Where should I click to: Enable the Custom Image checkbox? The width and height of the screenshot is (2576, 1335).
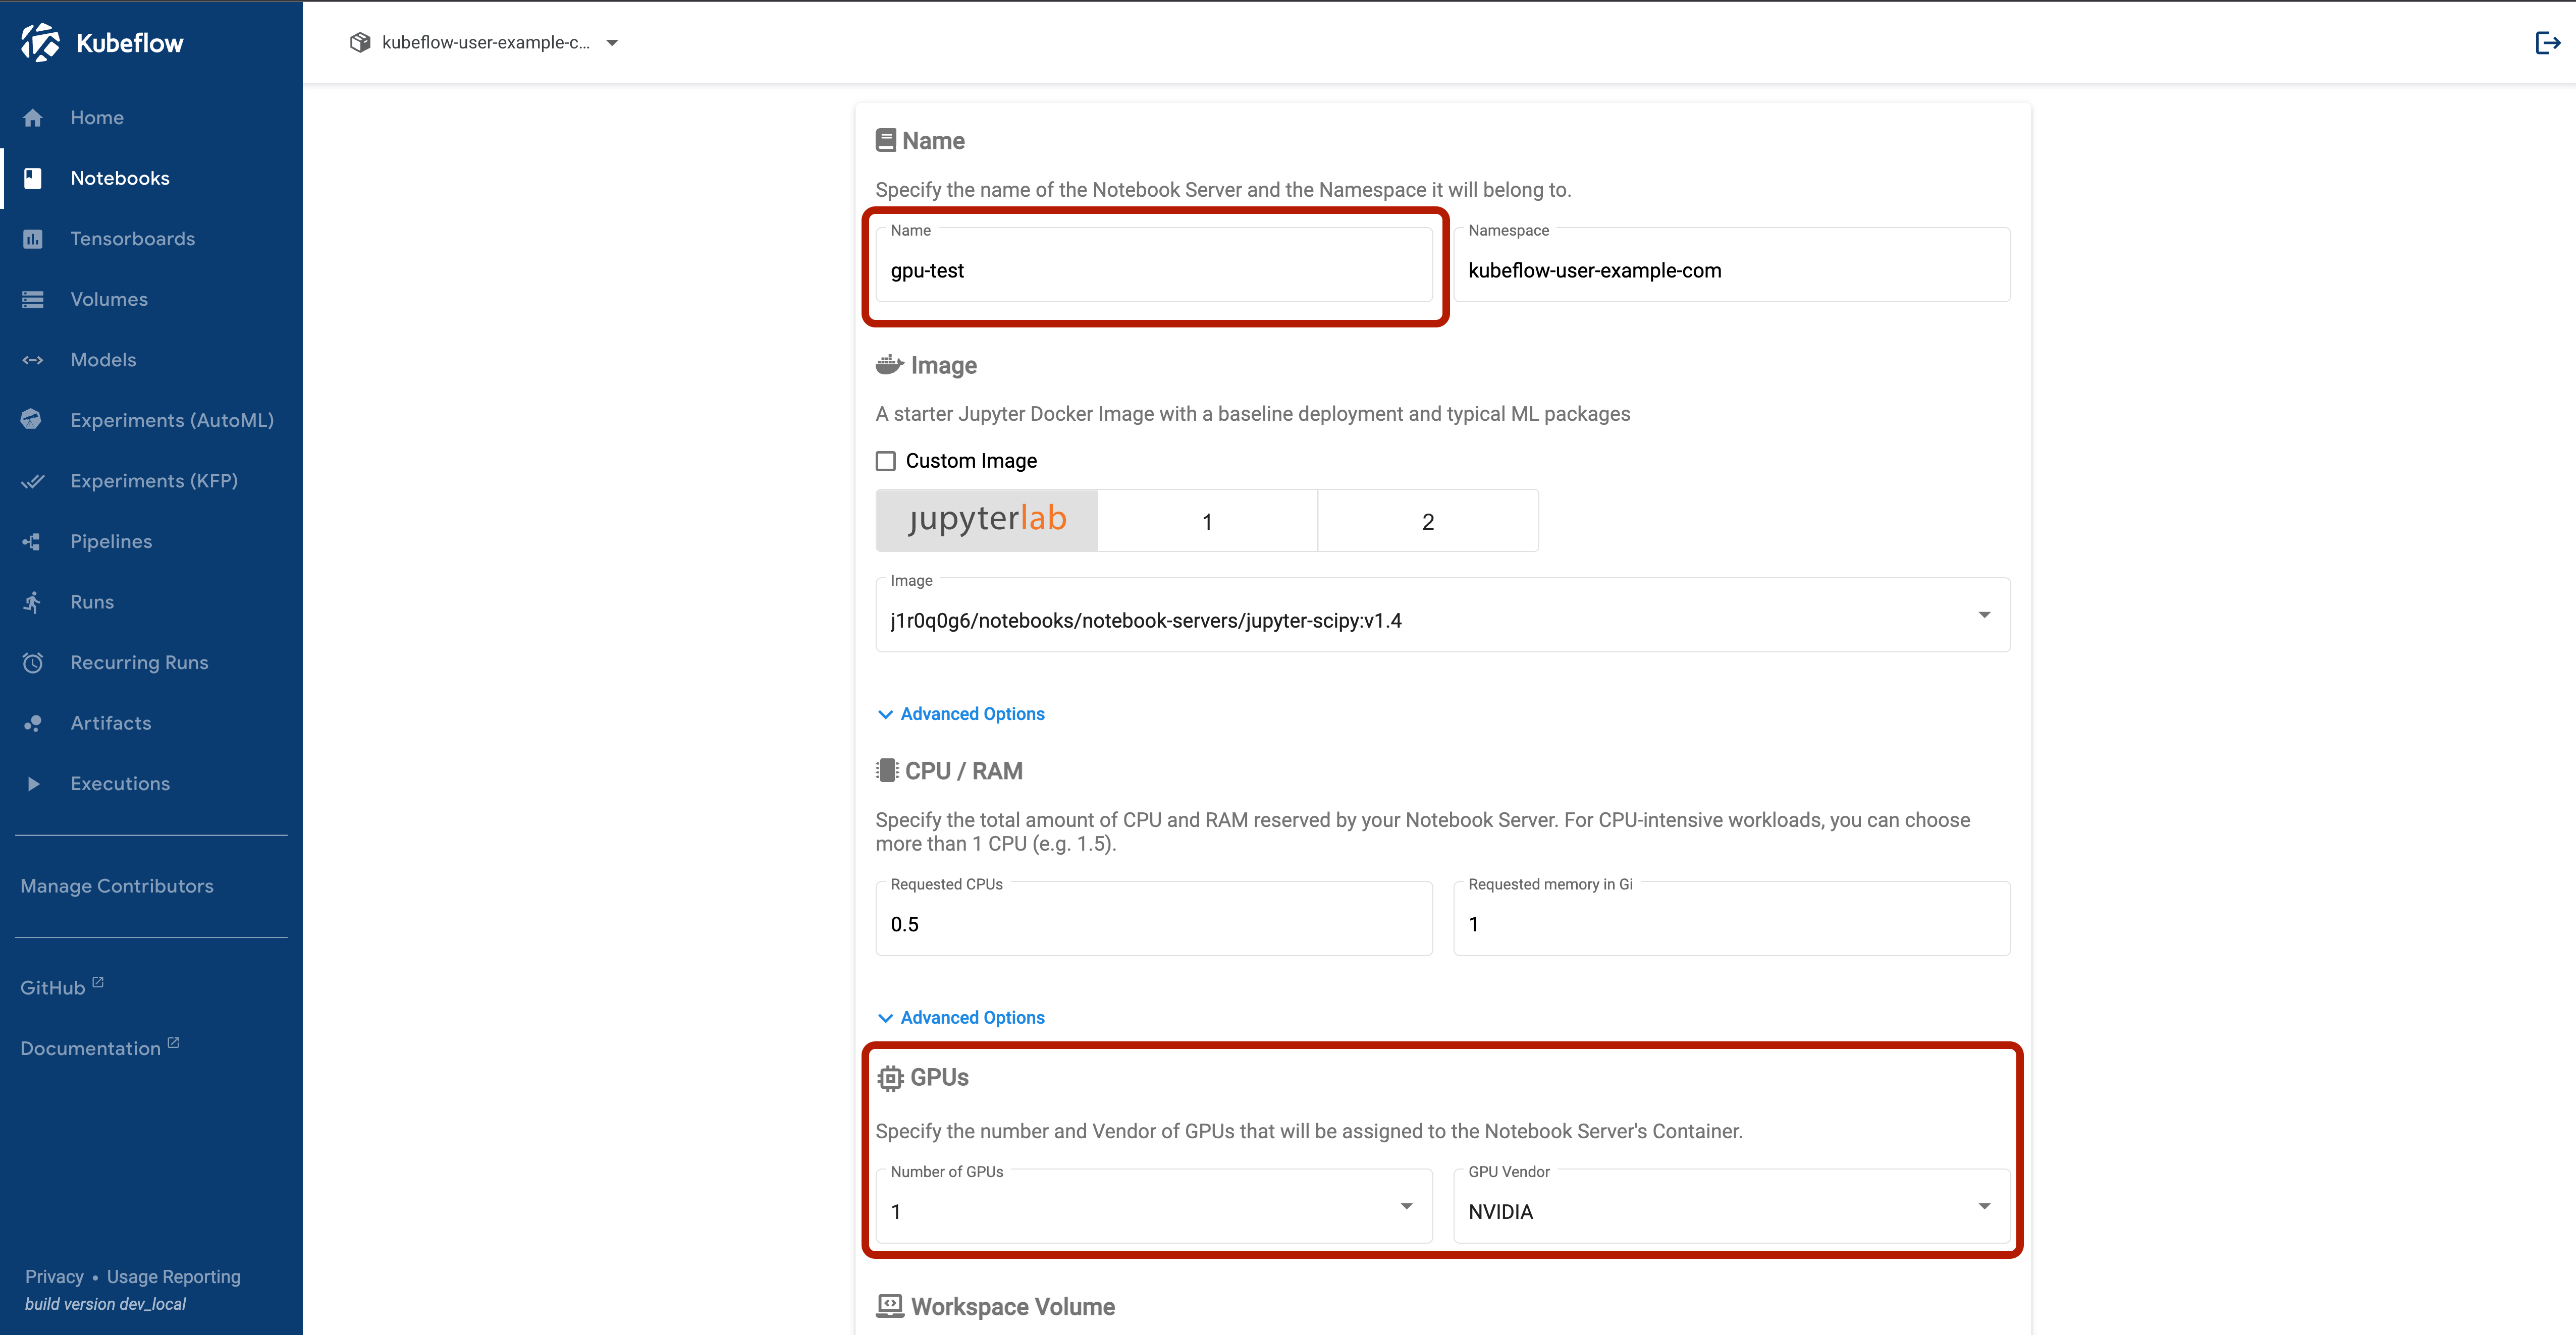[886, 461]
